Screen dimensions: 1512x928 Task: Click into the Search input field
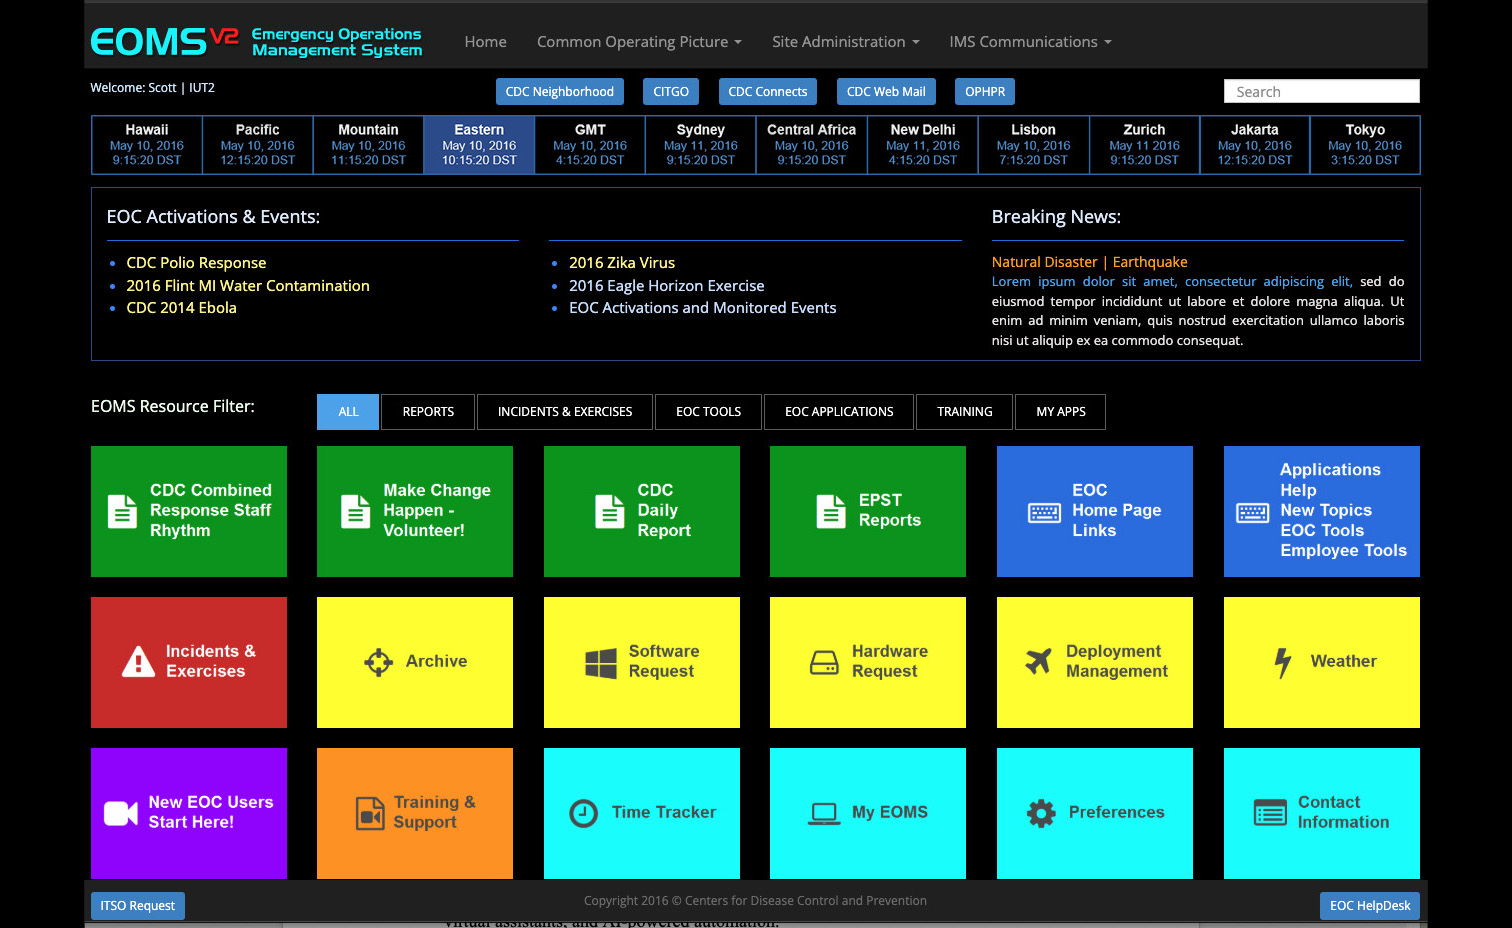coord(1321,92)
